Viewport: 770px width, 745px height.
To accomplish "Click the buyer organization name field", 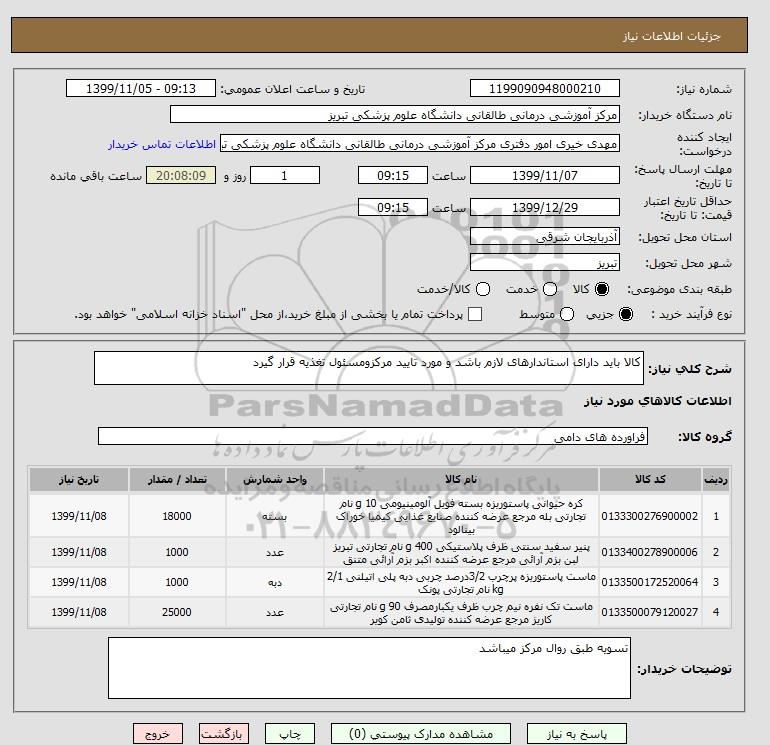I will click(x=395, y=114).
